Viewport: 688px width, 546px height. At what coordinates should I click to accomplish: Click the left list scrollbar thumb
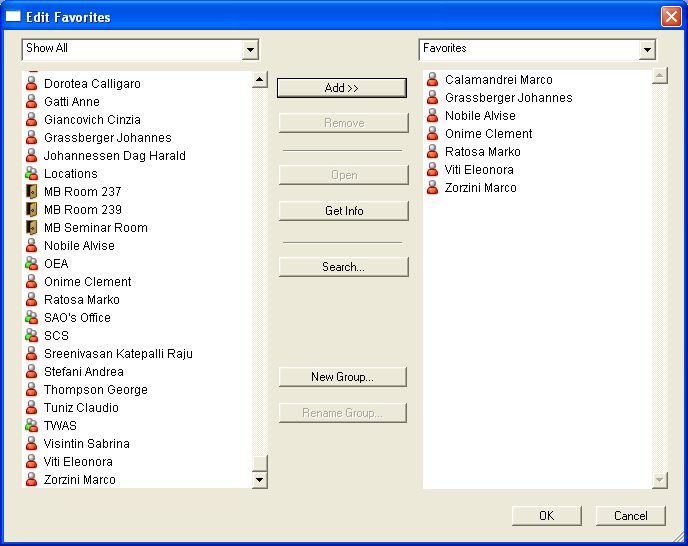coord(259,463)
